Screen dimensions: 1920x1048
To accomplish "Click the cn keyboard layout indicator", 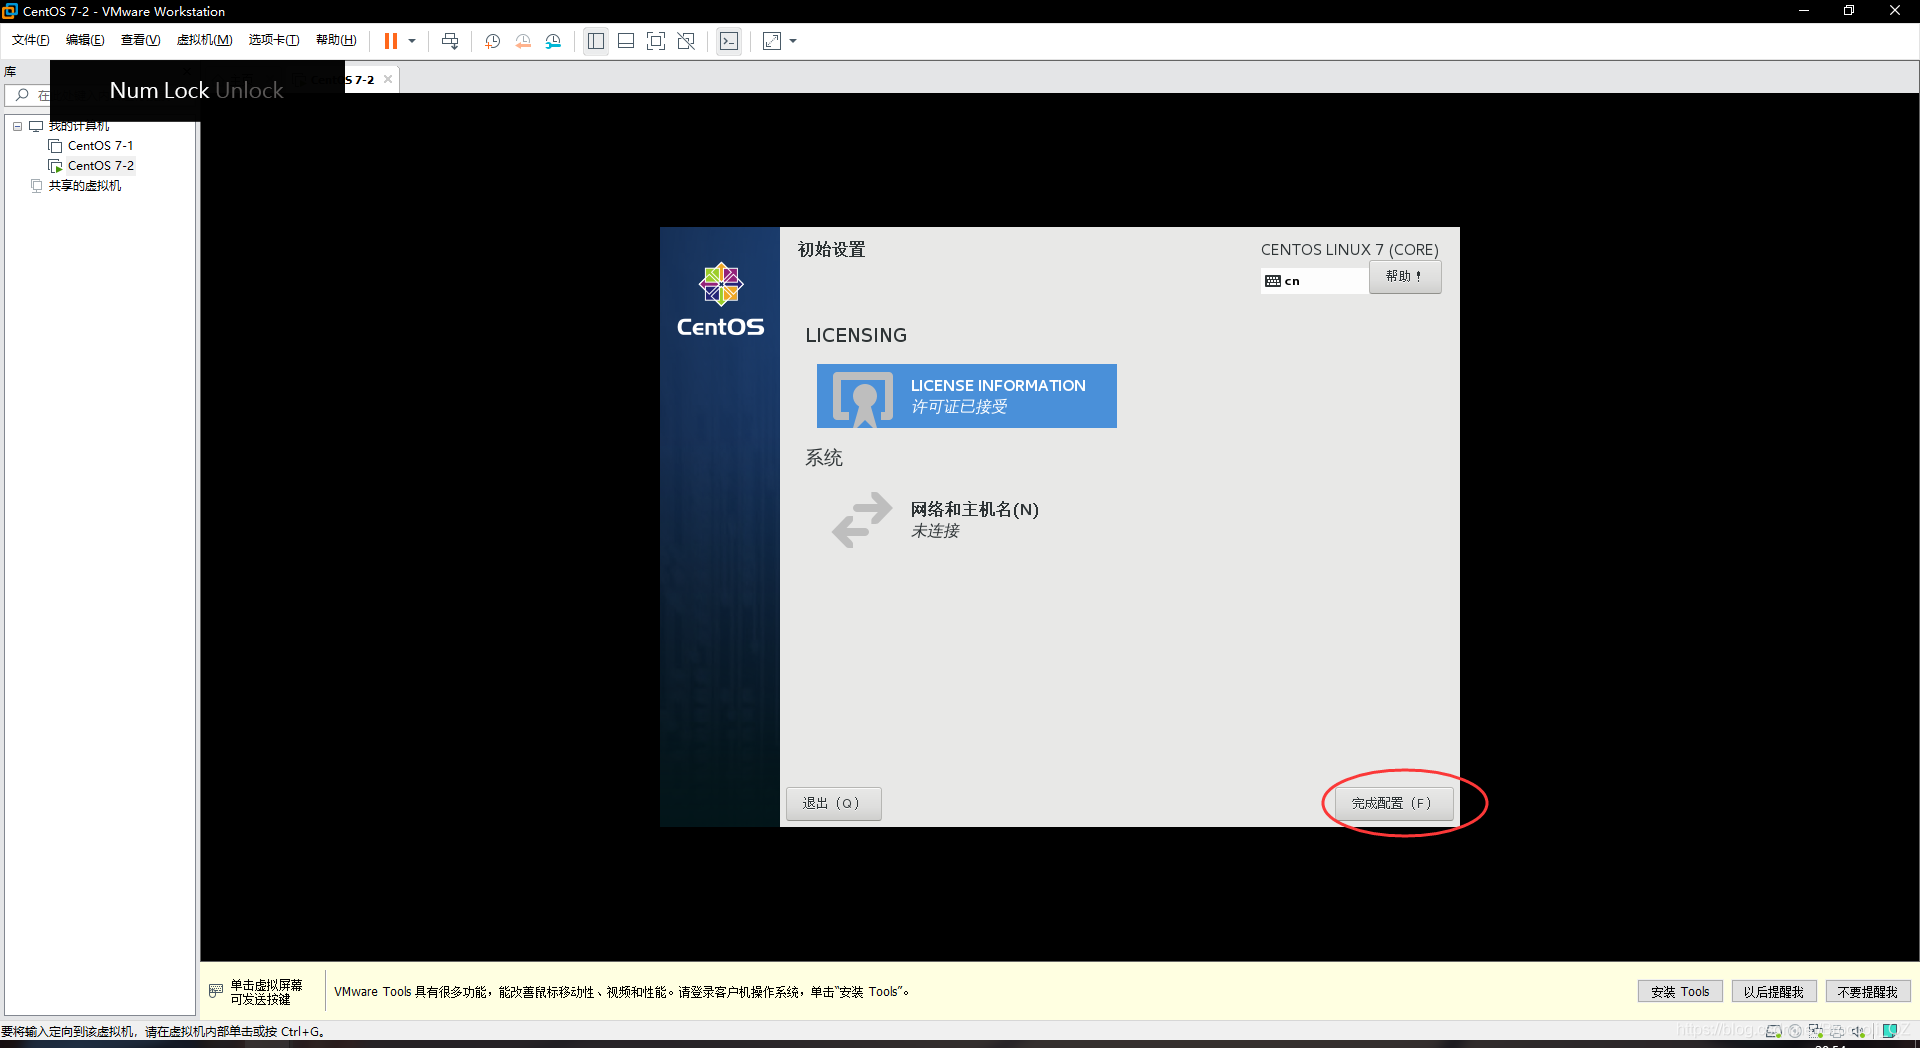I will coord(1314,281).
